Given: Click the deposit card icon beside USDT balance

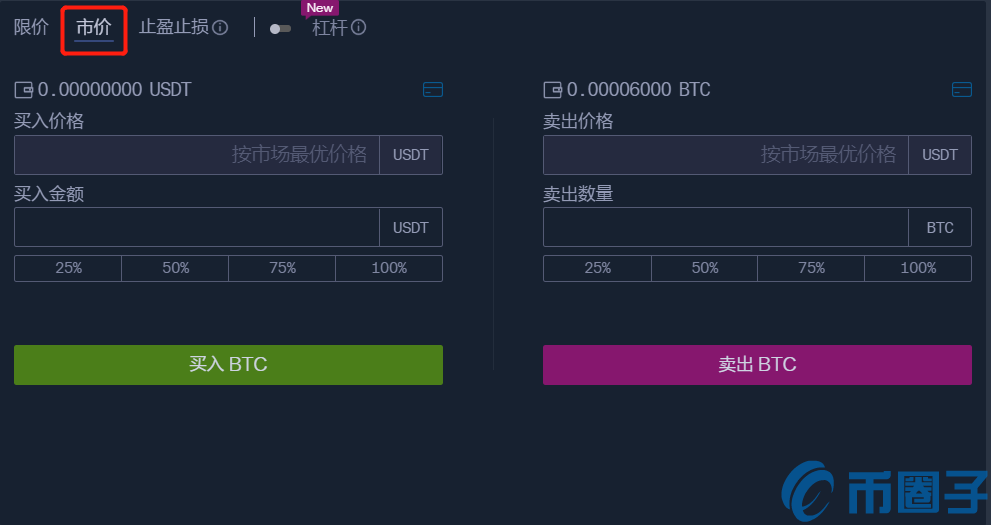Looking at the screenshot, I should 433,90.
